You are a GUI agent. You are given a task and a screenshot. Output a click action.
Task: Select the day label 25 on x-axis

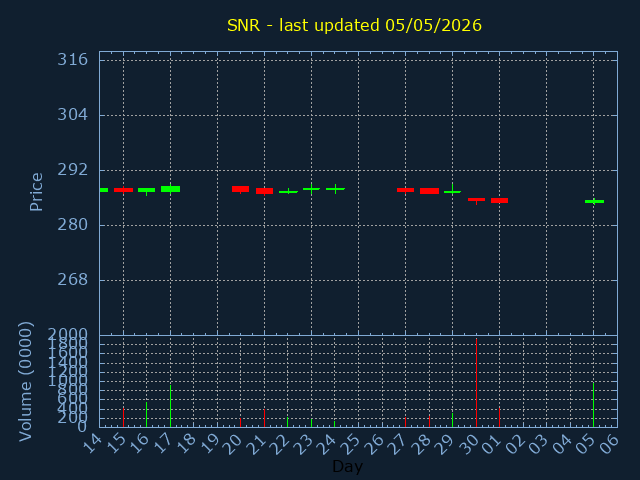click(351, 444)
